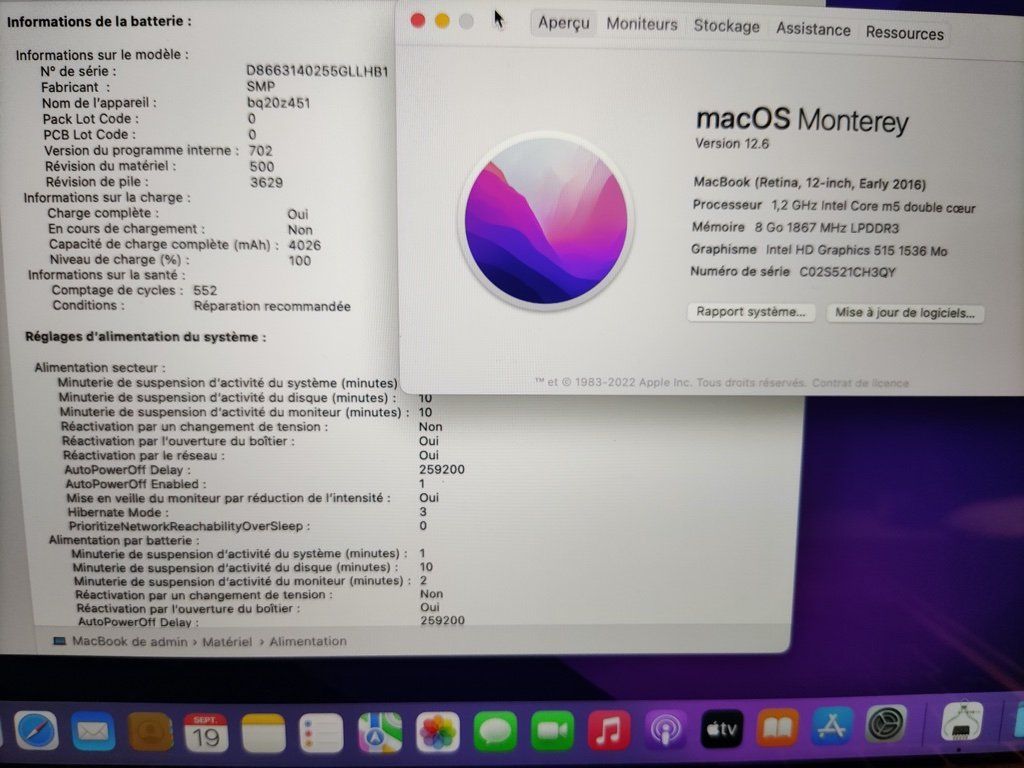Open the App Store from the Dock
Image resolution: width=1024 pixels, height=768 pixels.
(x=831, y=726)
